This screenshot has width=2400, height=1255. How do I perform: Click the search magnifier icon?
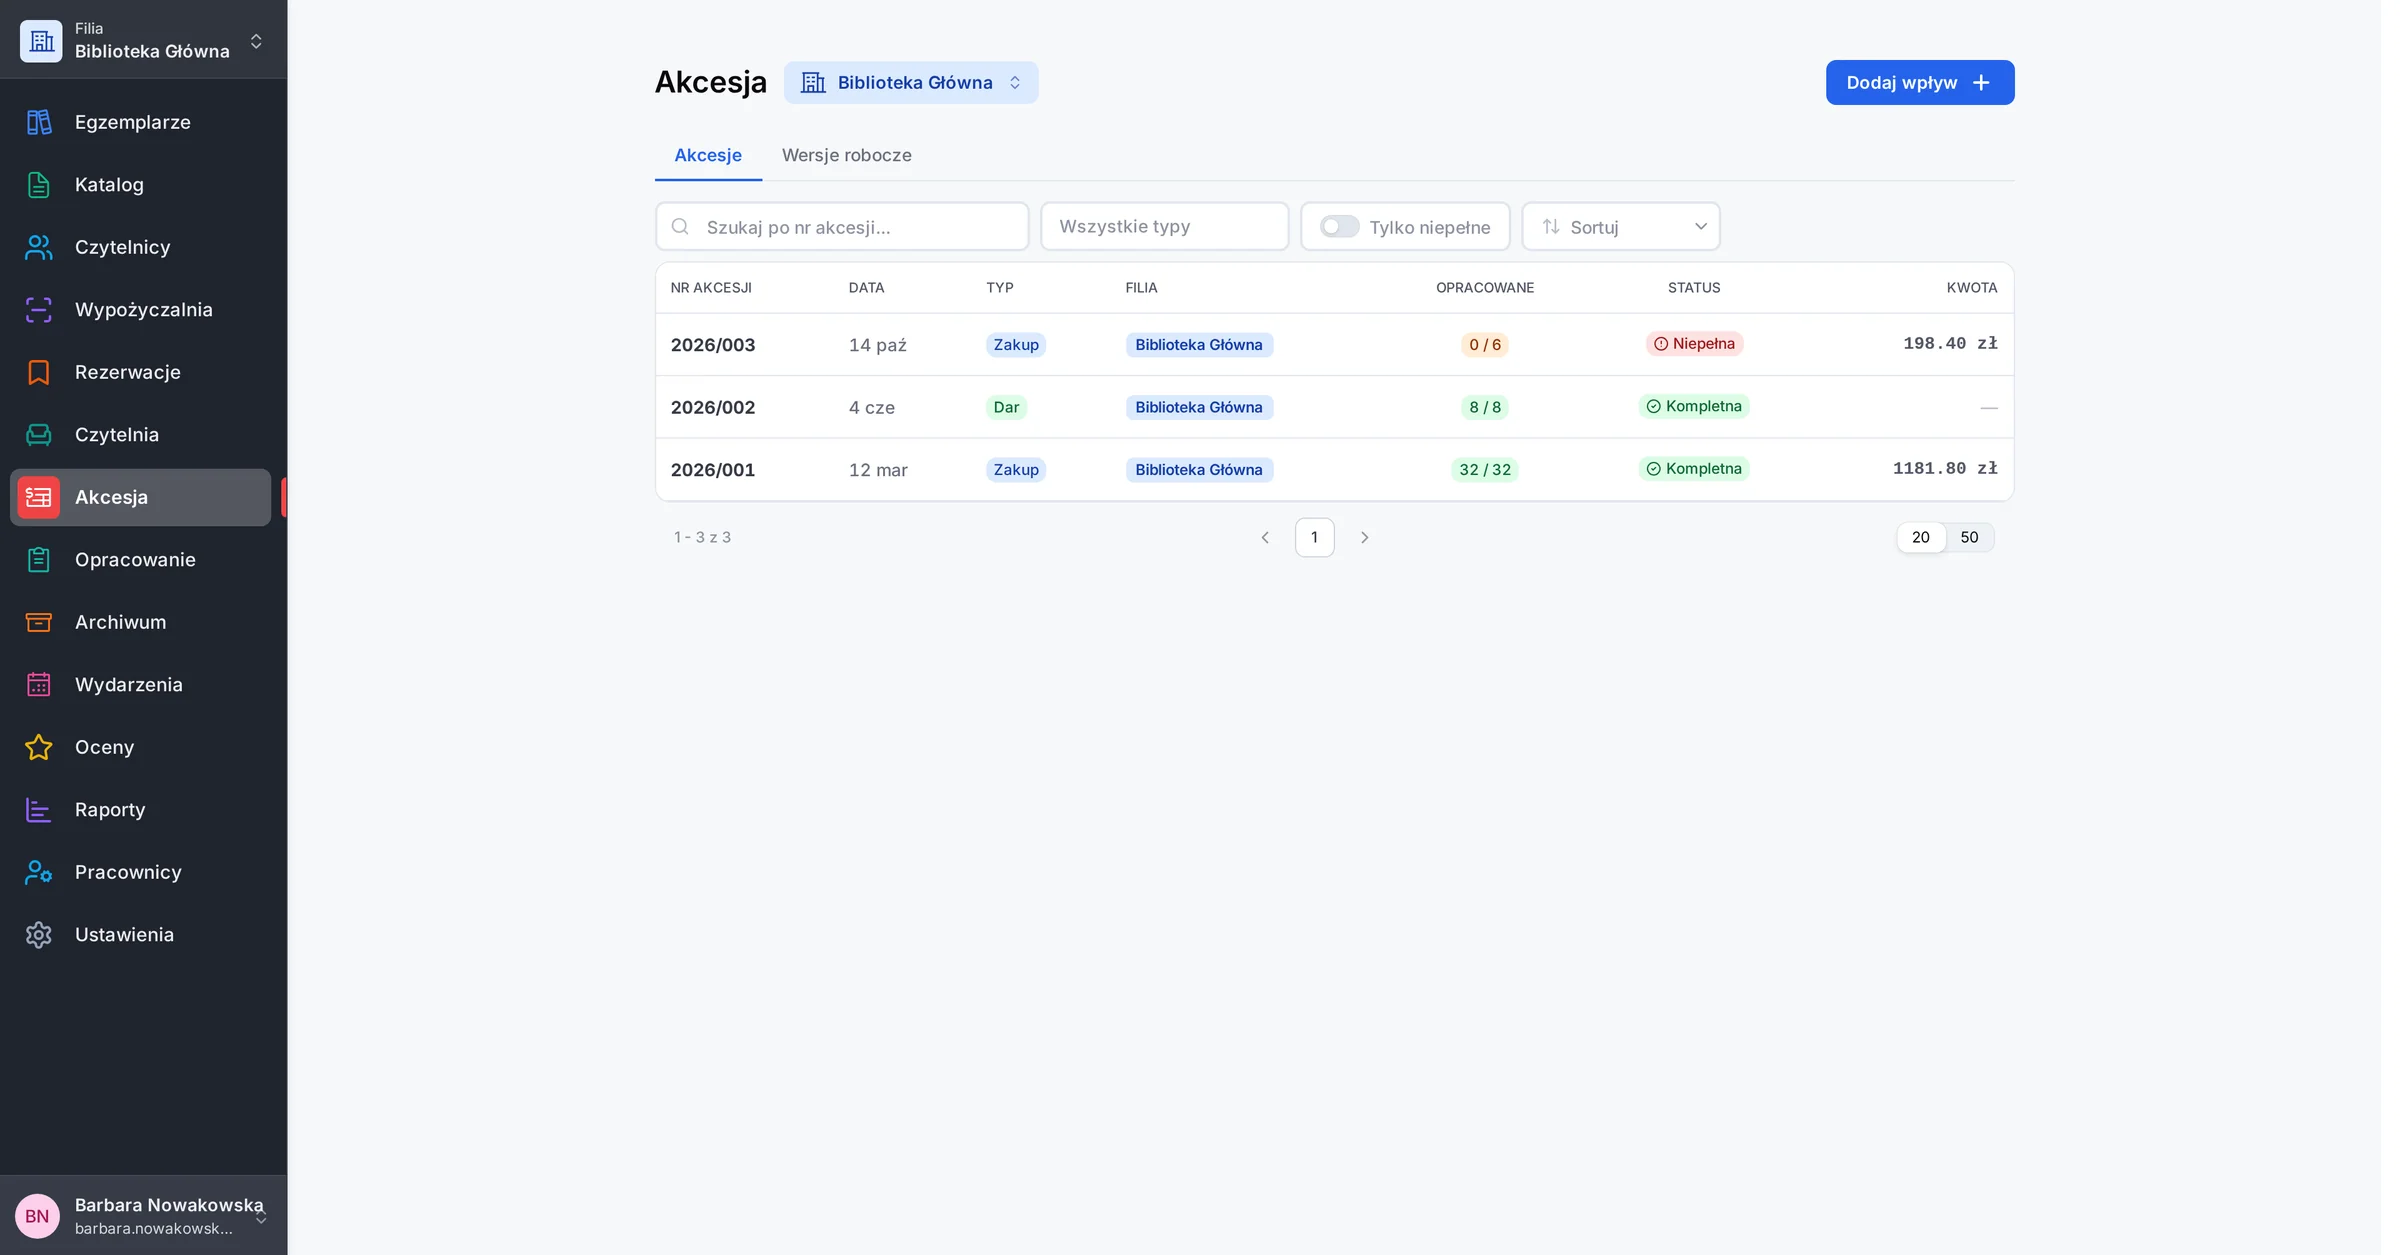tap(680, 227)
